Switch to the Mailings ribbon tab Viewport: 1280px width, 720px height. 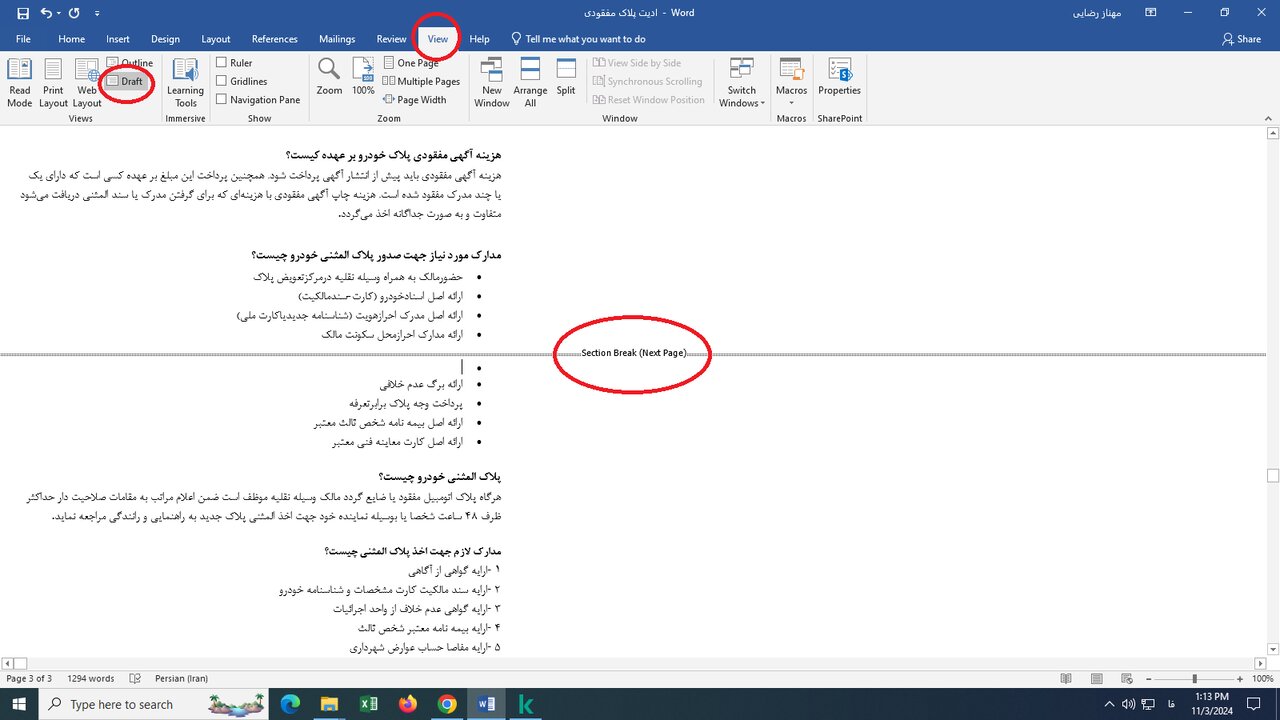(336, 39)
